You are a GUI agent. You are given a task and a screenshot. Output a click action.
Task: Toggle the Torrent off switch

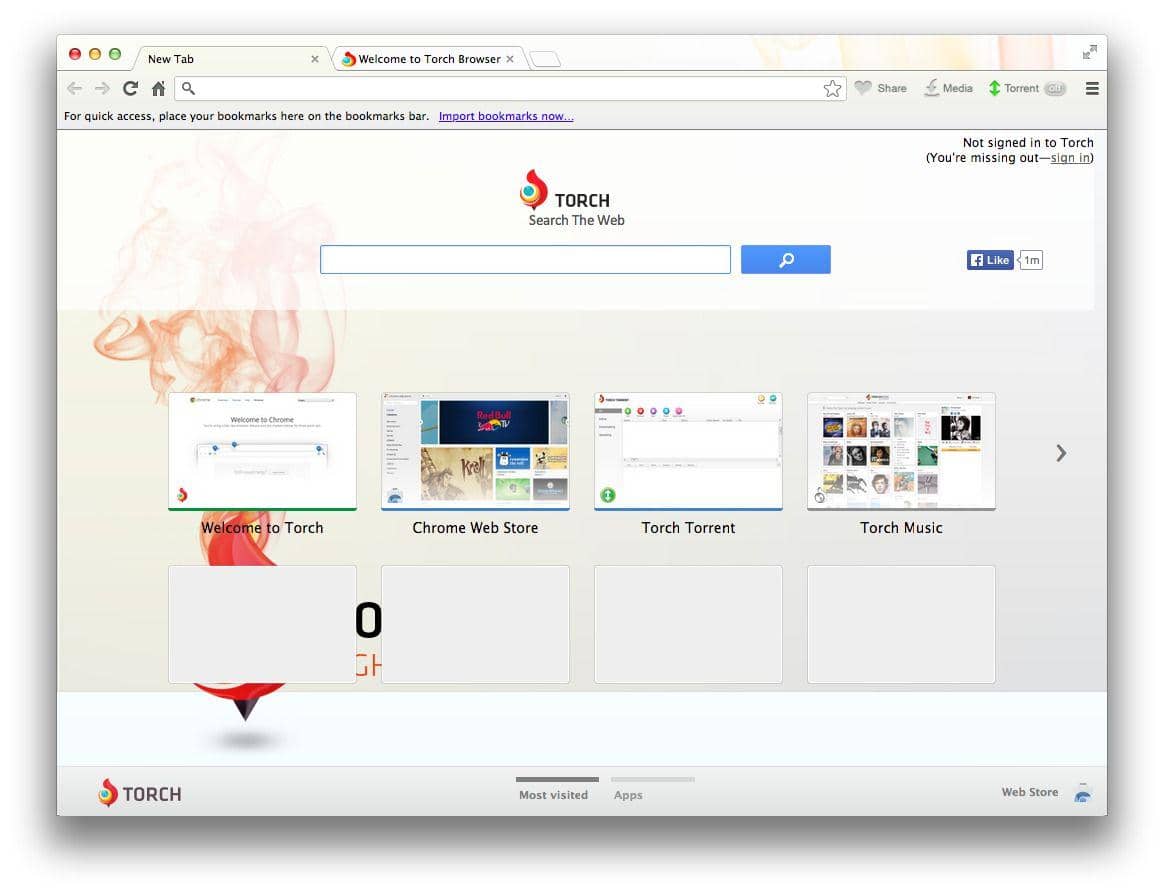tap(1054, 88)
